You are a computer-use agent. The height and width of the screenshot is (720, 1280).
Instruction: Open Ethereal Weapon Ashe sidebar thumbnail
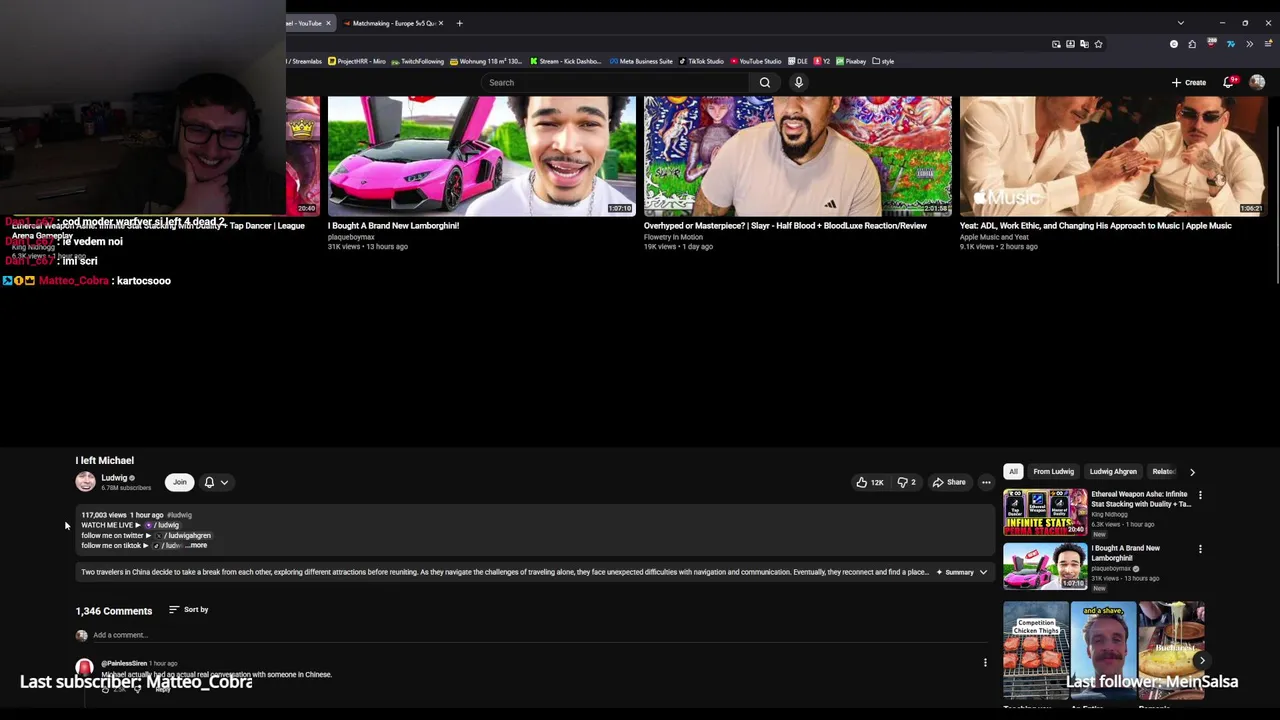1045,512
